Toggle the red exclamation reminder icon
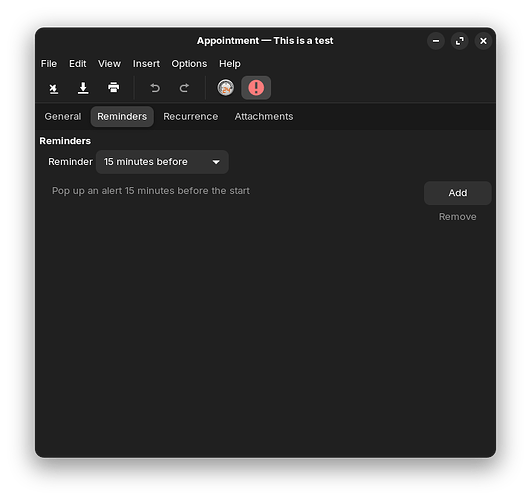The width and height of the screenshot is (531, 500). pos(256,88)
